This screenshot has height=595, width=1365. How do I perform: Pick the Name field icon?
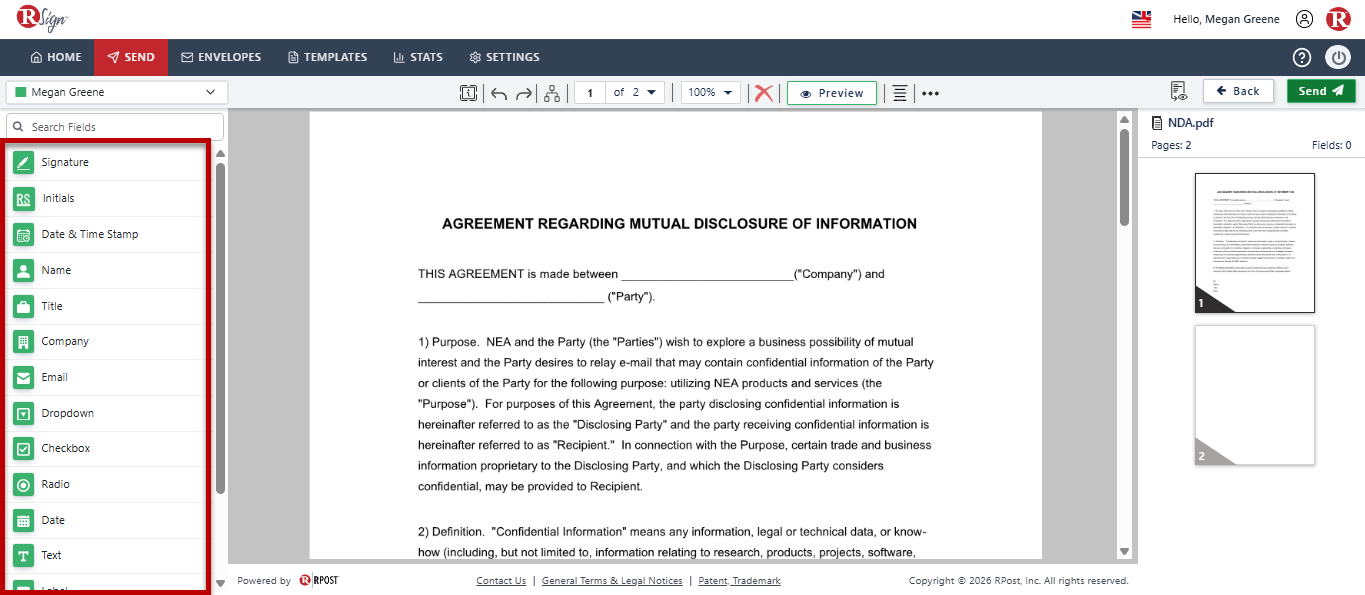tap(24, 270)
